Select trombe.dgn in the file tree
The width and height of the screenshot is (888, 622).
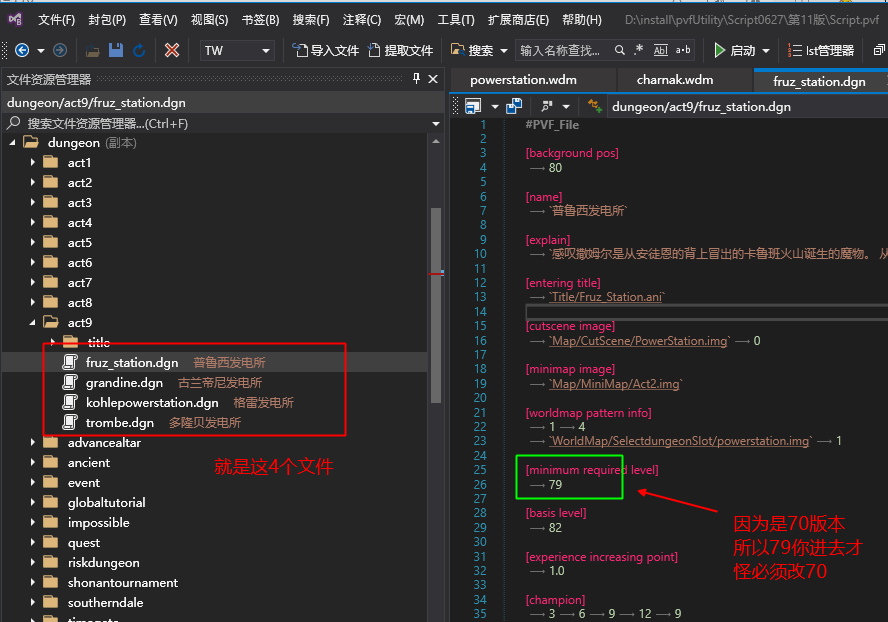[119, 423]
